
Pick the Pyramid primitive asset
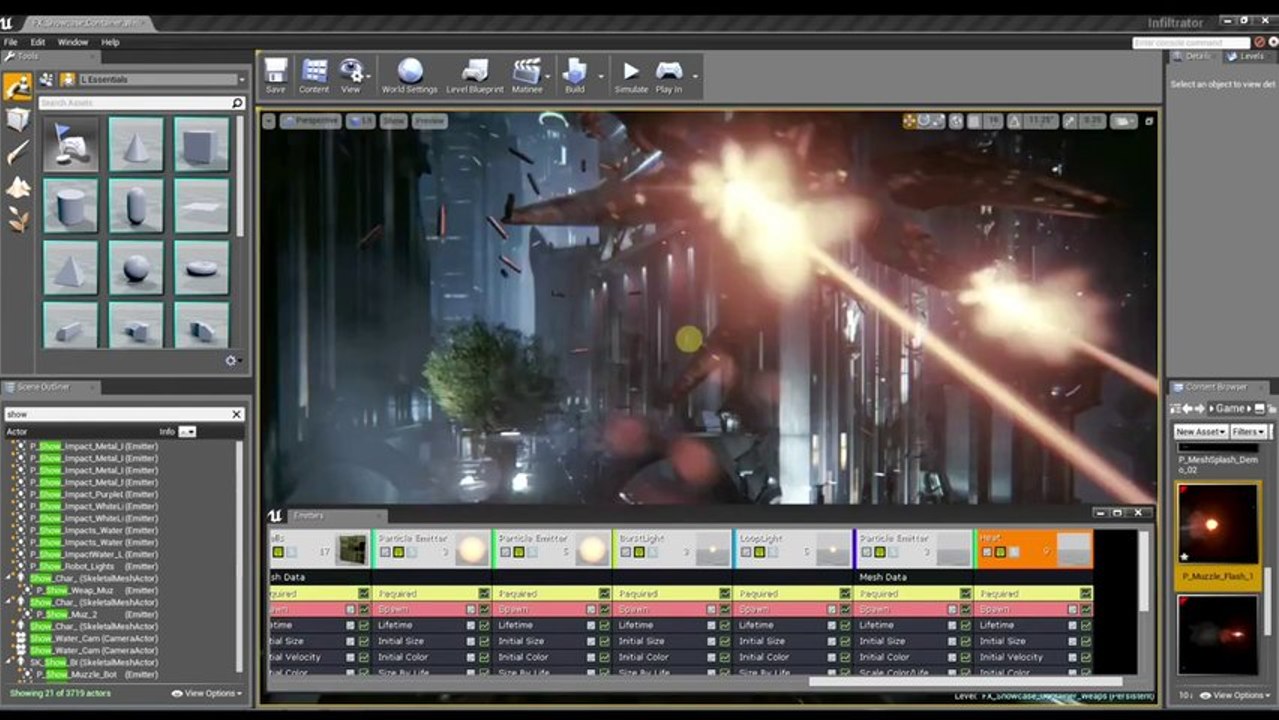[70, 268]
